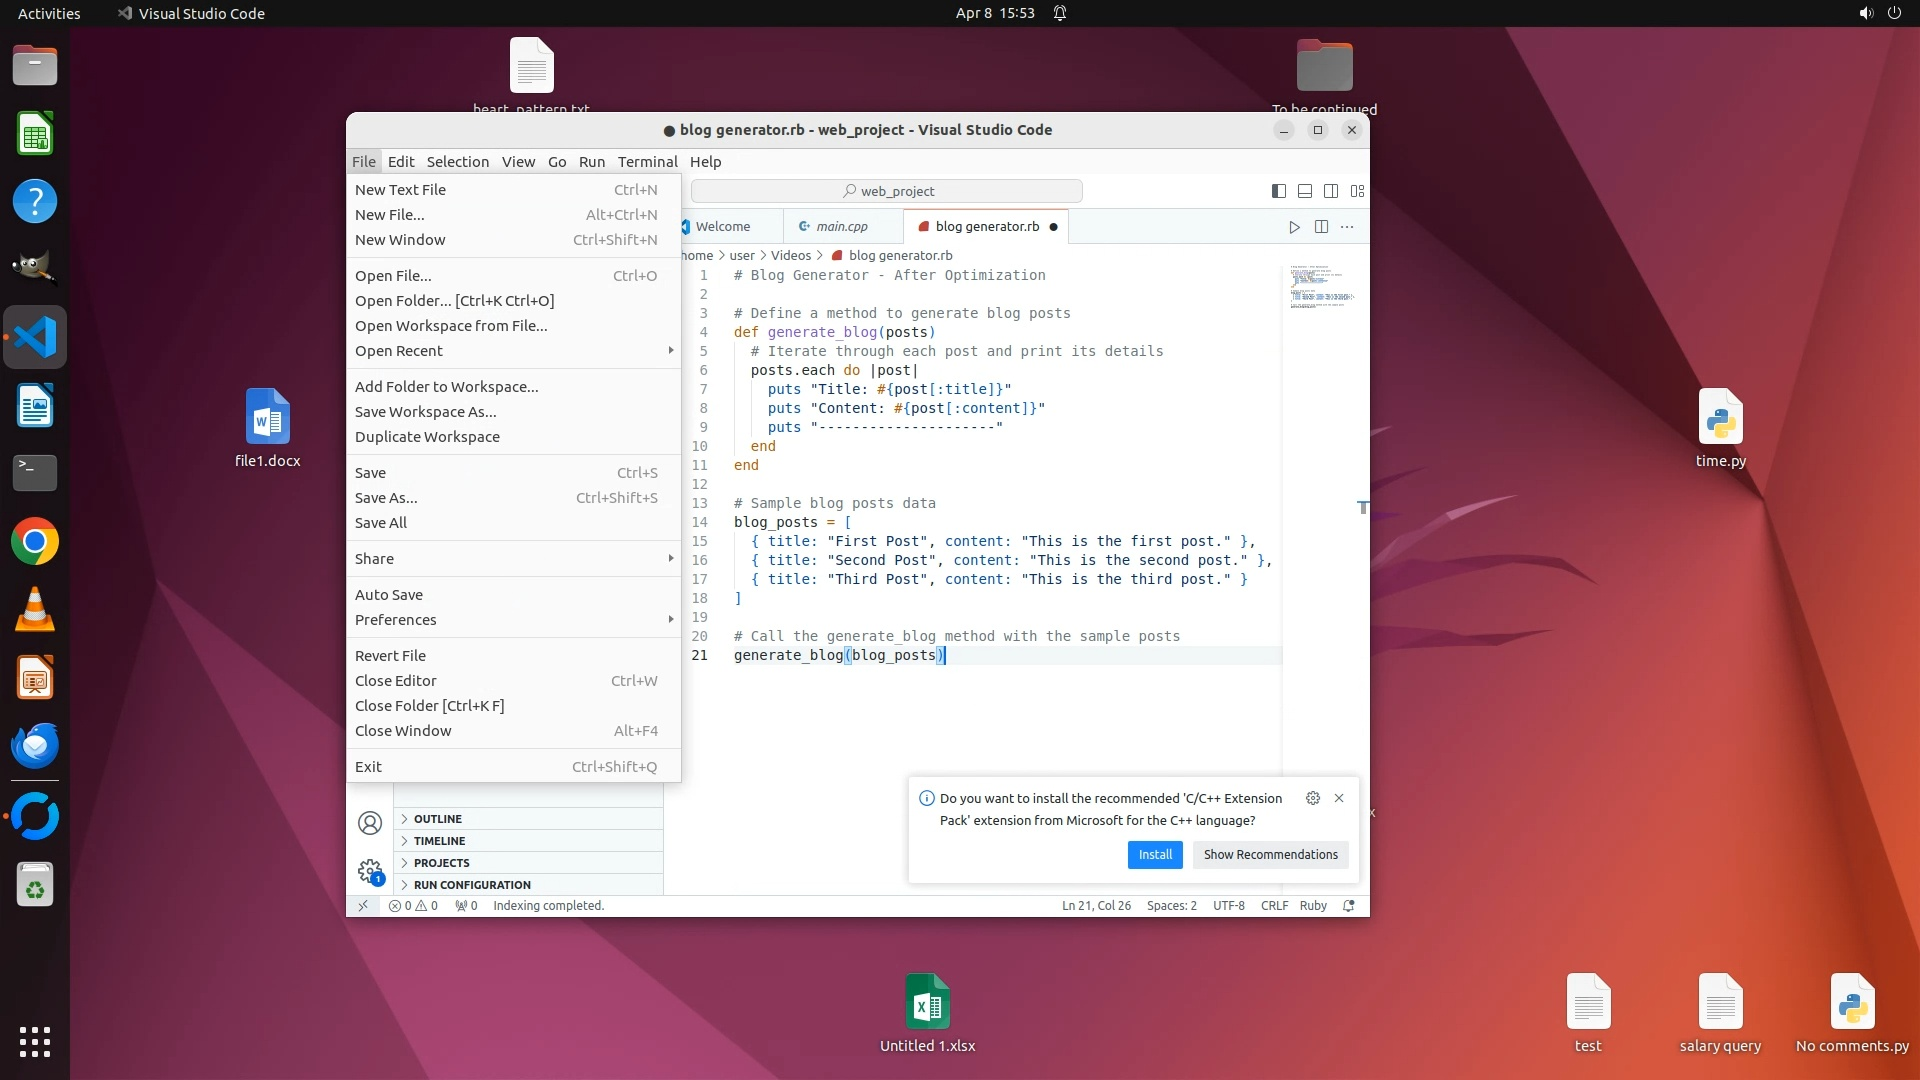Open the Manage gear icon

click(x=370, y=870)
